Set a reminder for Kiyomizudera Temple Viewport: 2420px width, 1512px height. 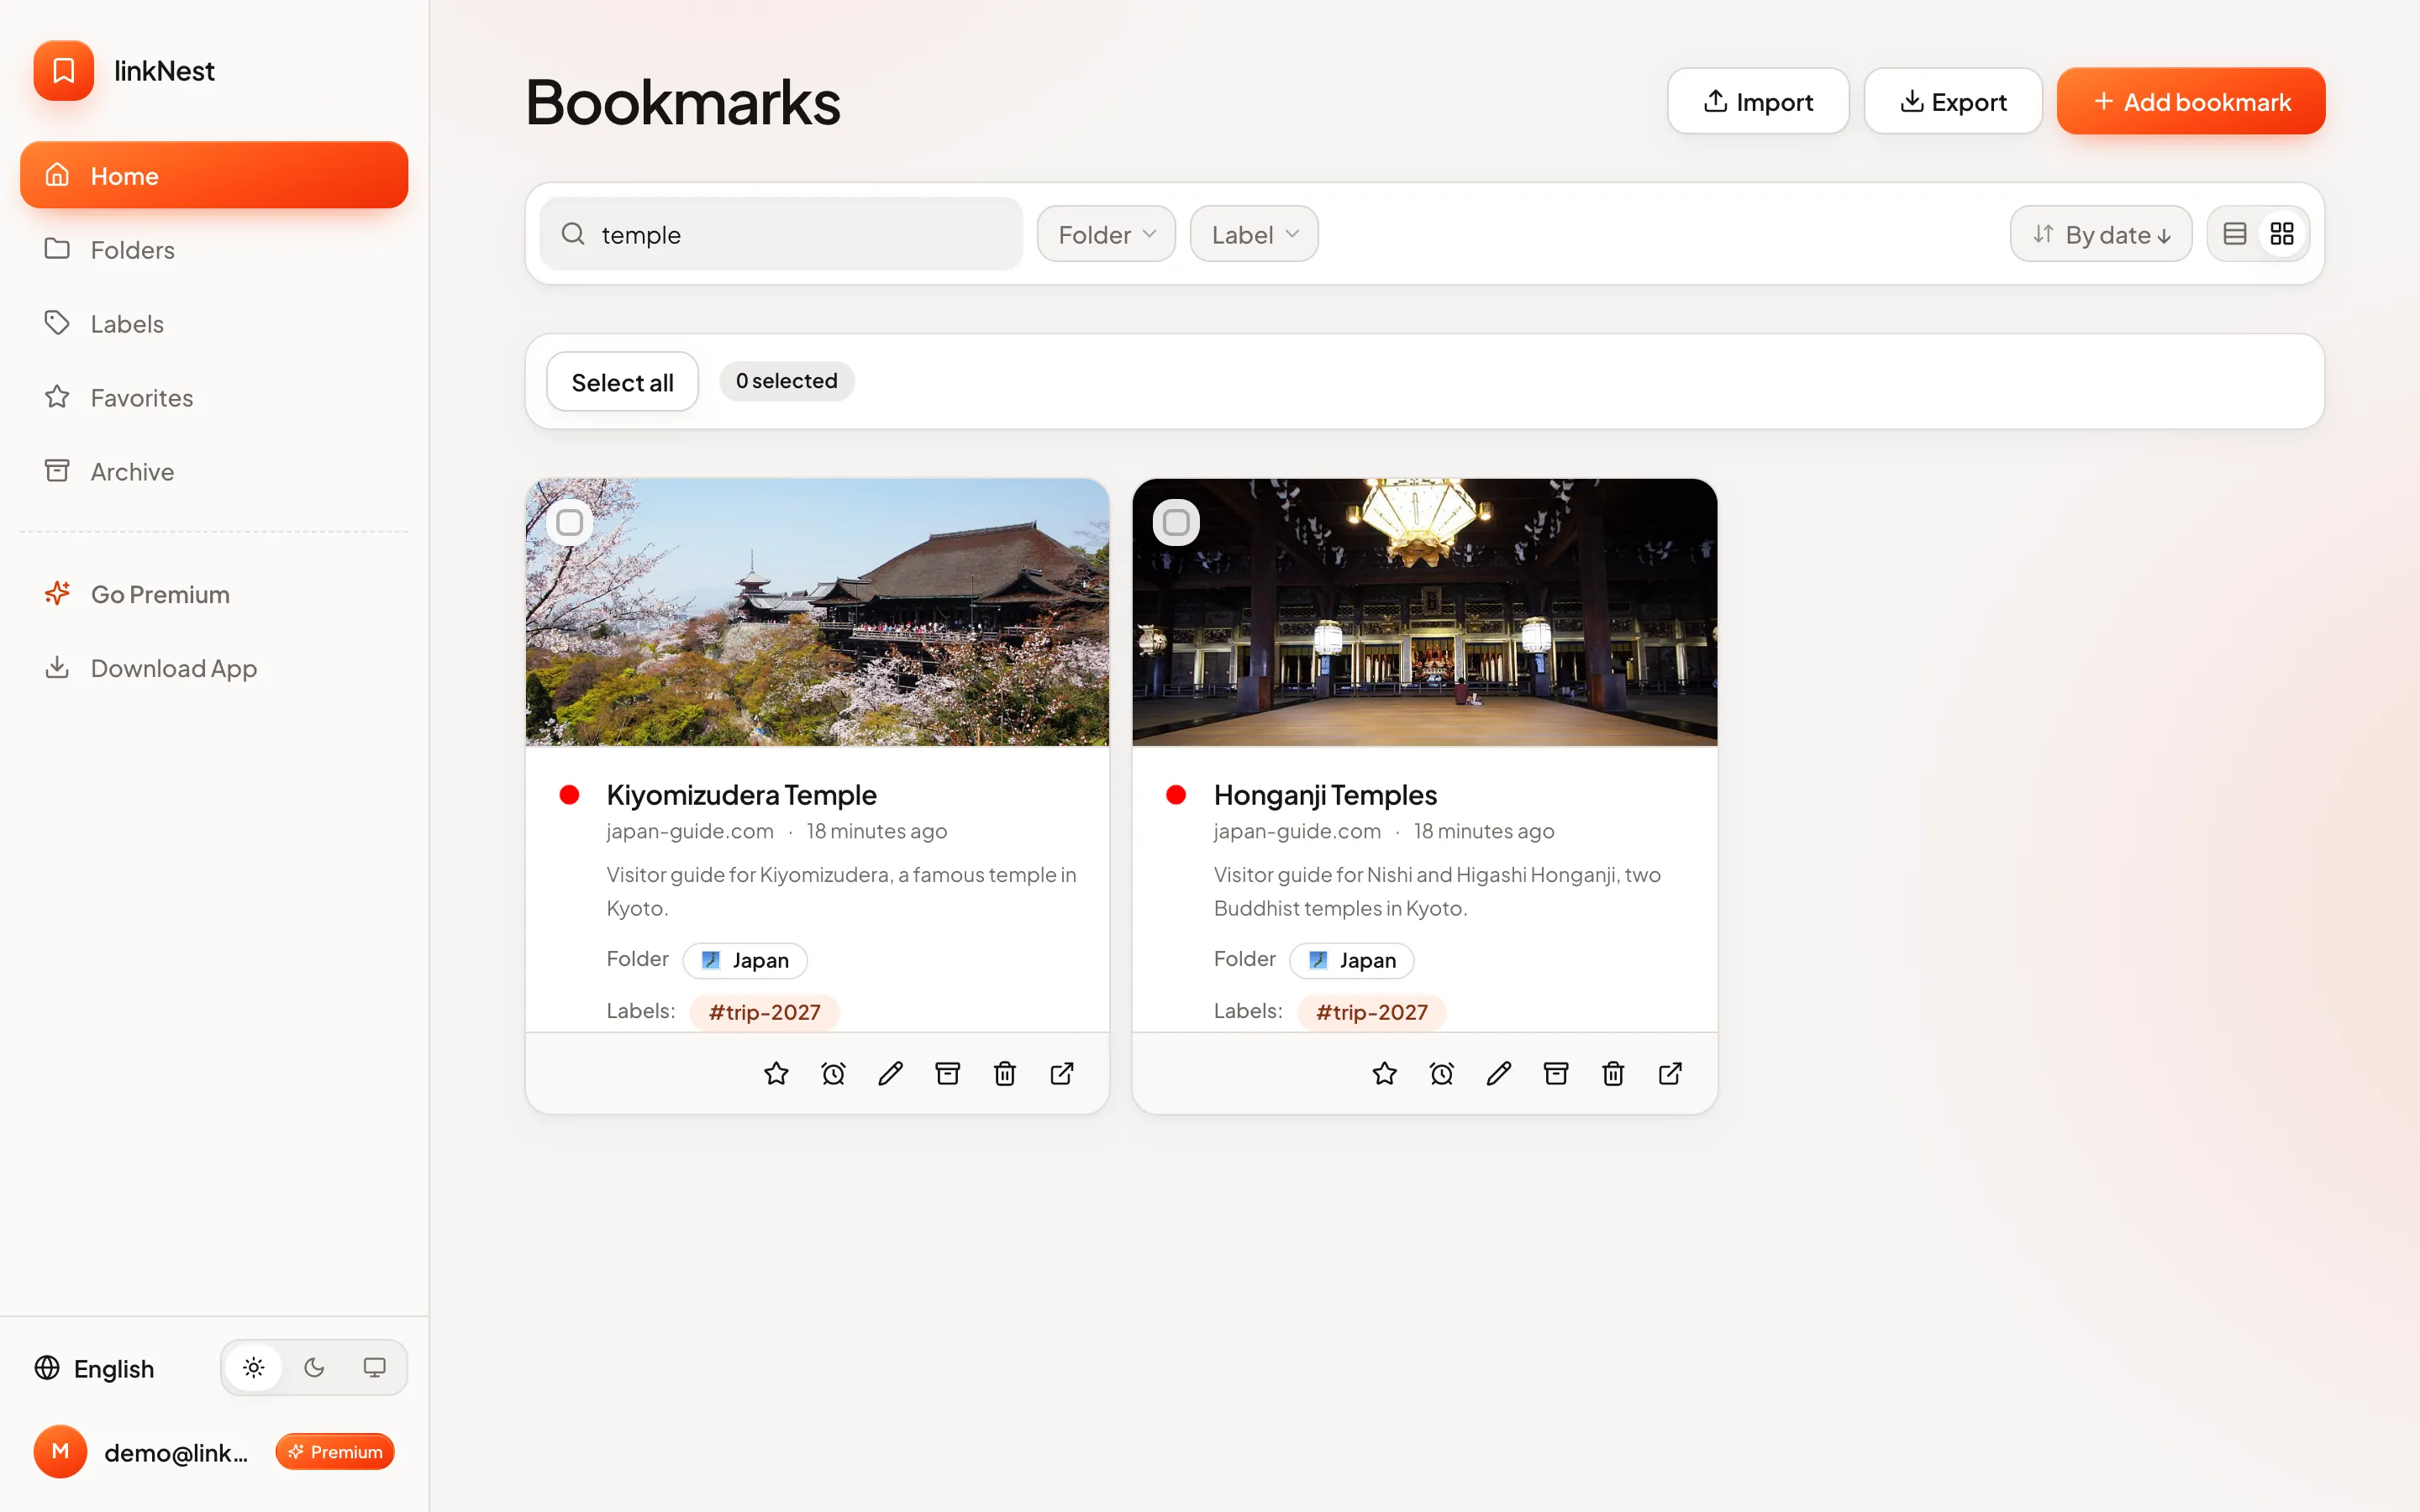pos(833,1073)
